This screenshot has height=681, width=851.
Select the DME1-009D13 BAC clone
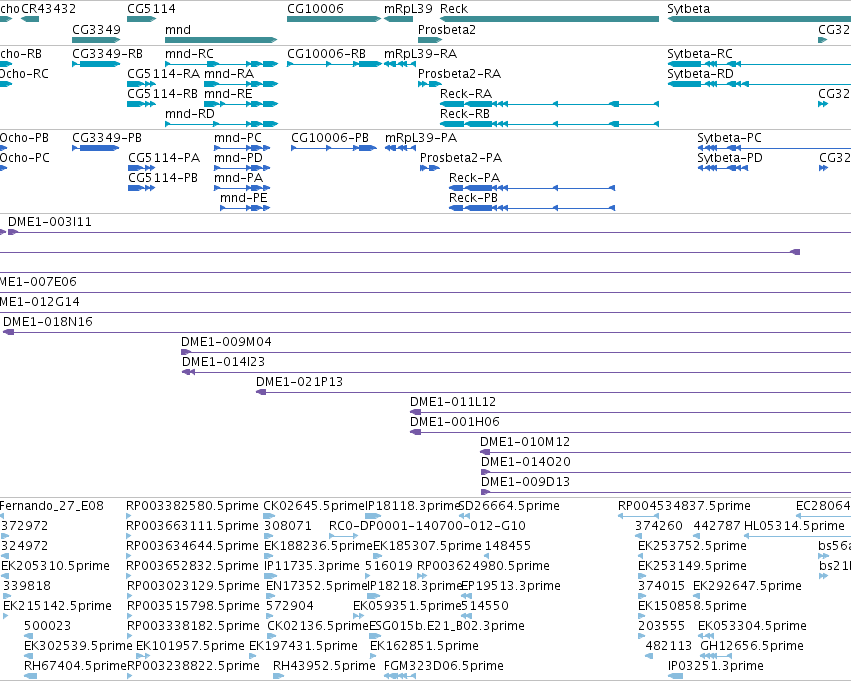point(666,492)
